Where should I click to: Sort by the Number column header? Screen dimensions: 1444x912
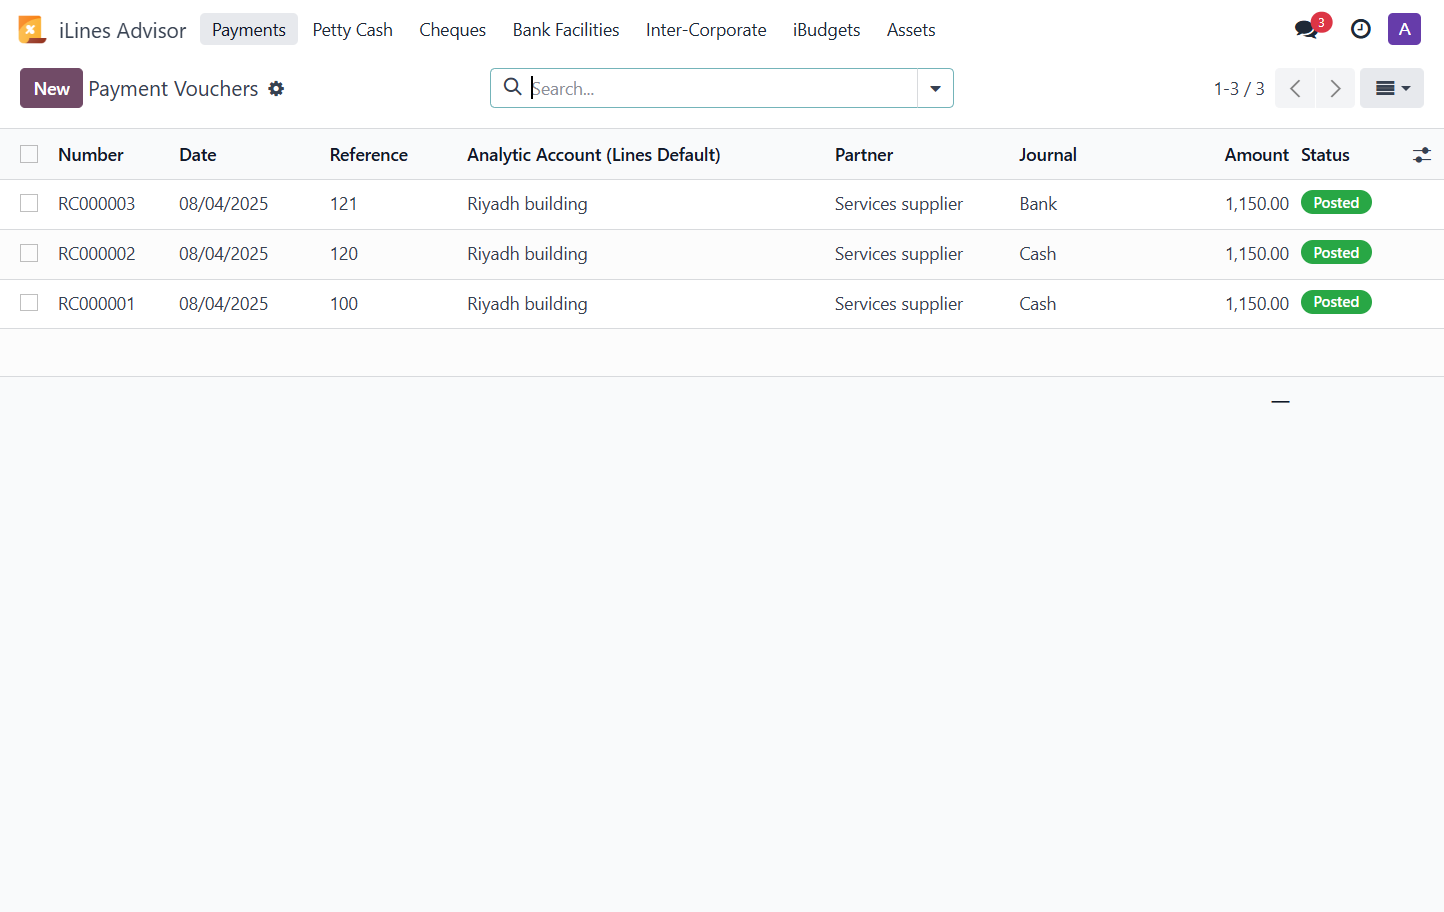click(x=91, y=155)
